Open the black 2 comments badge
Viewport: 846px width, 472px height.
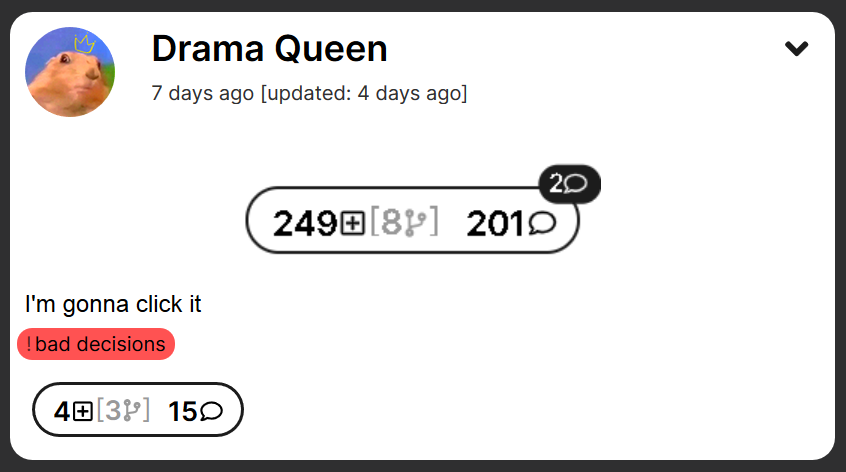point(569,184)
